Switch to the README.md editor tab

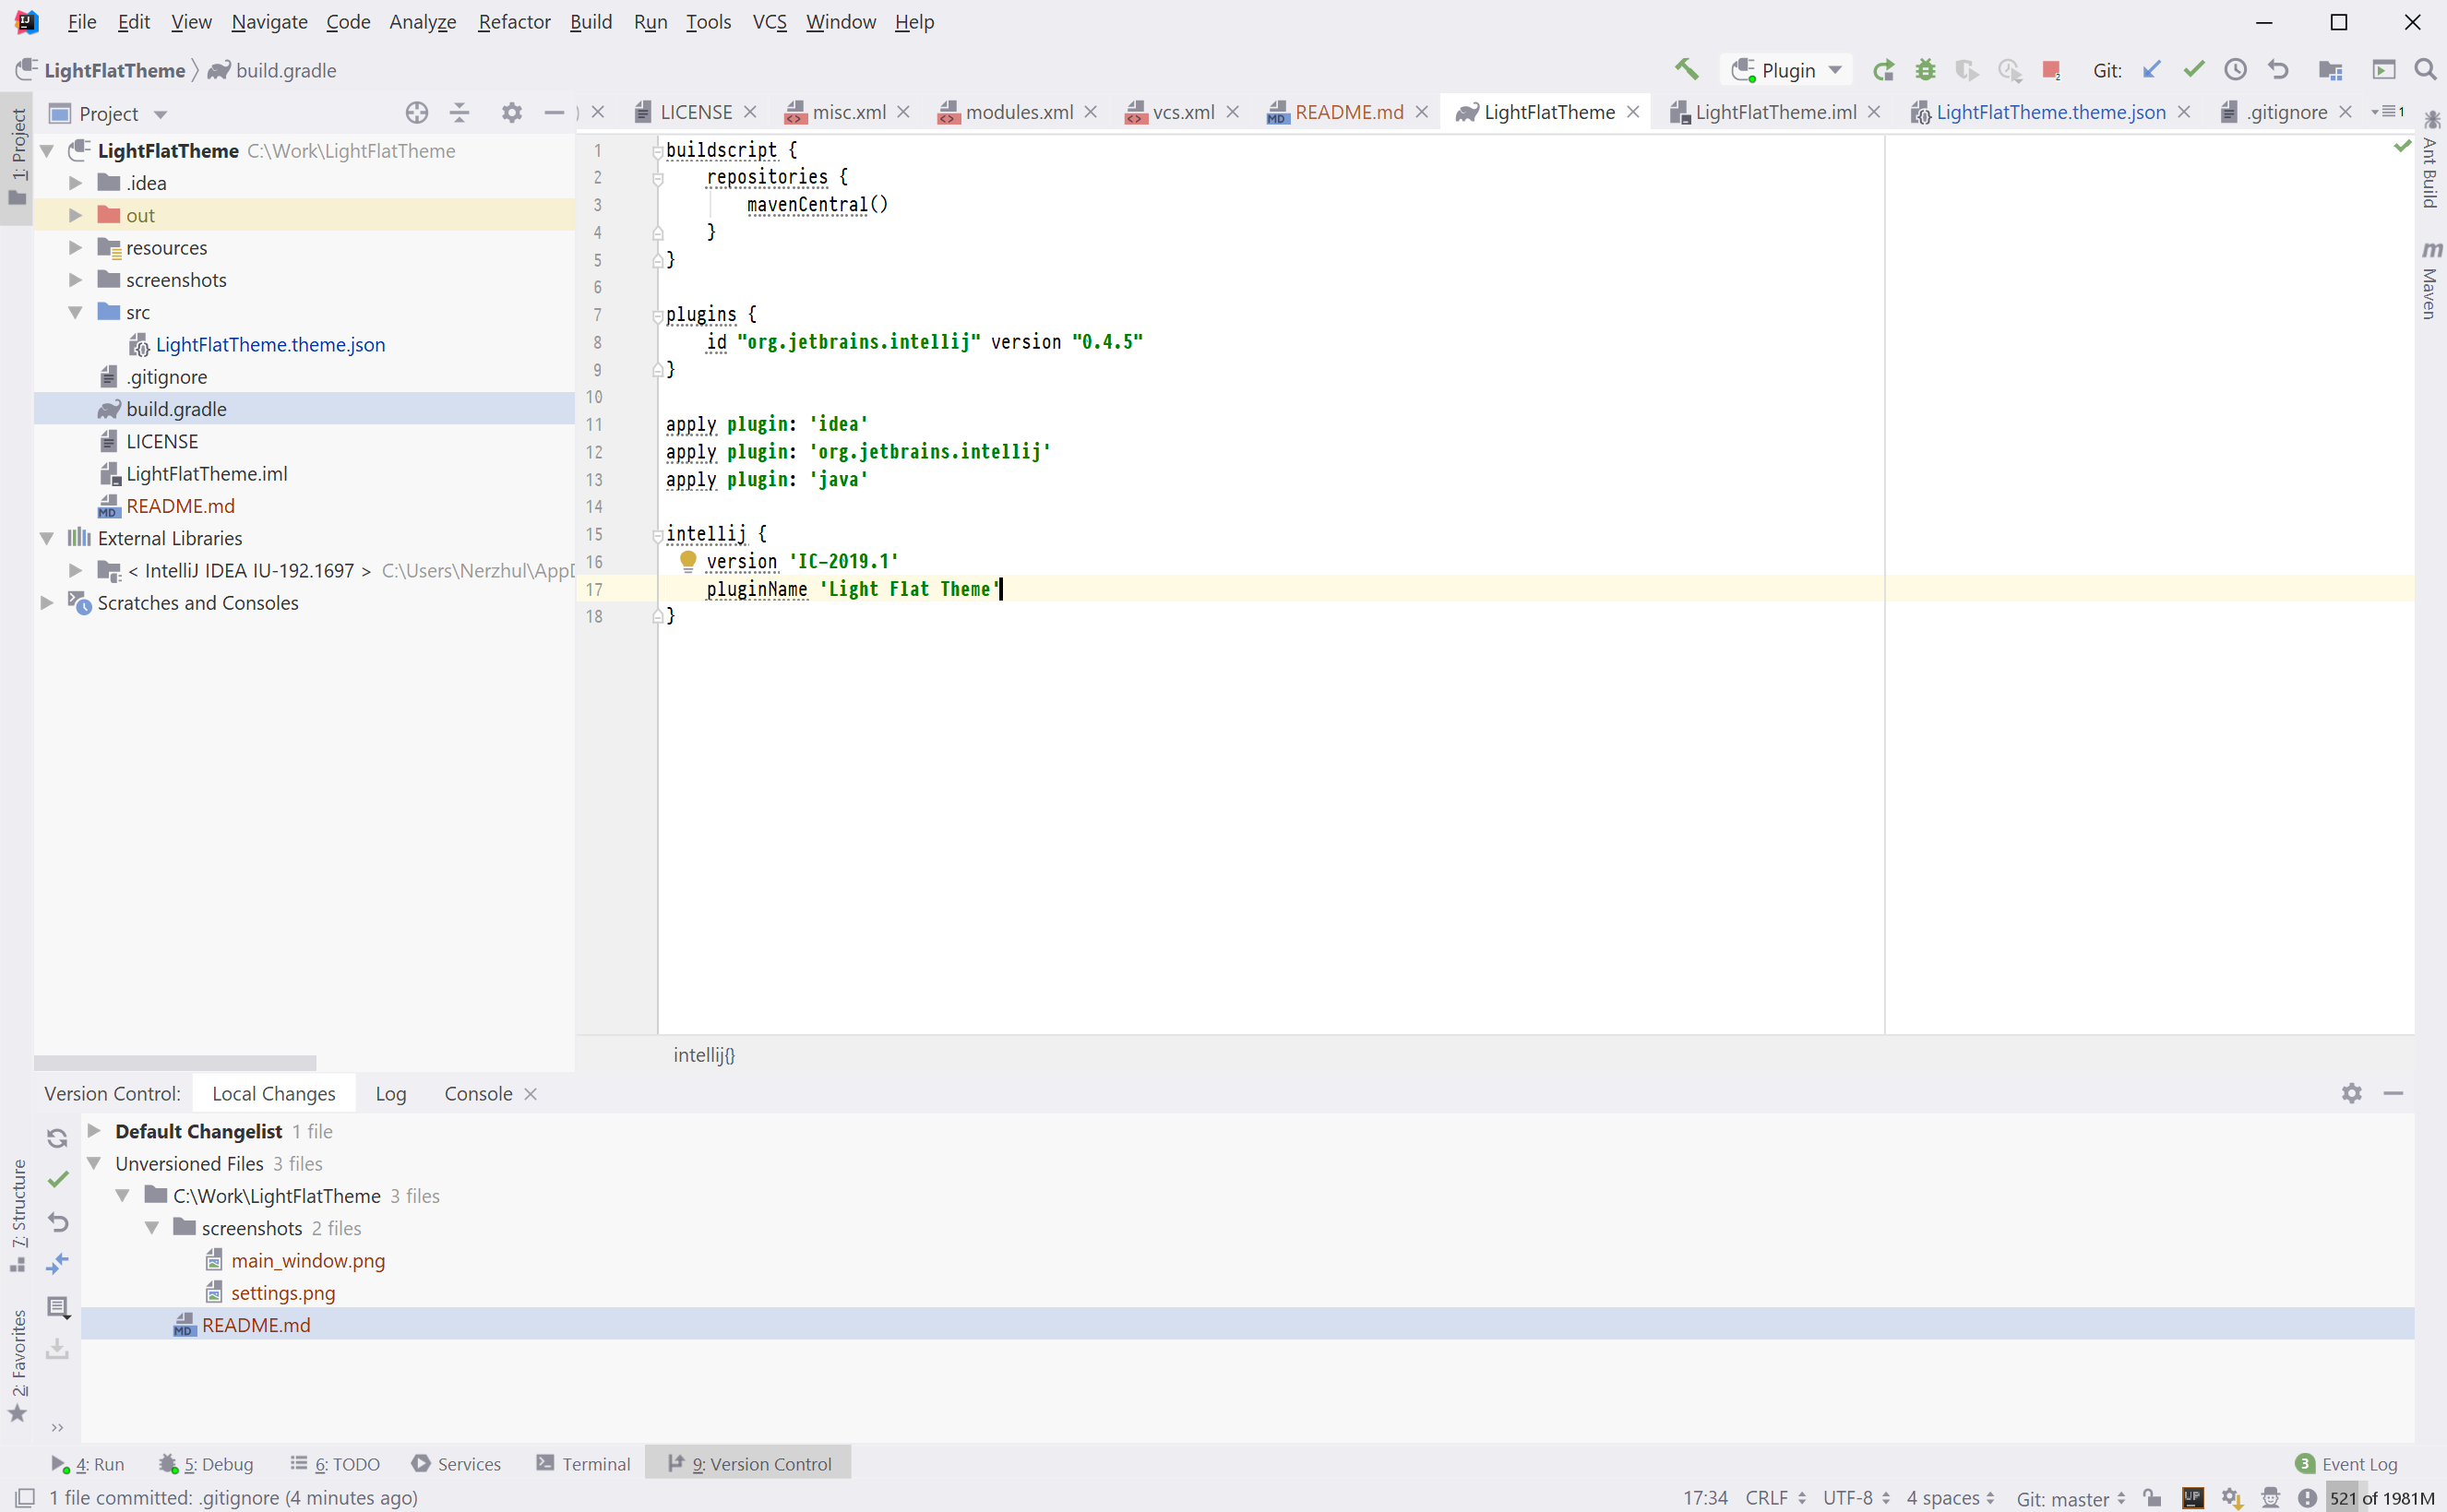point(1348,112)
